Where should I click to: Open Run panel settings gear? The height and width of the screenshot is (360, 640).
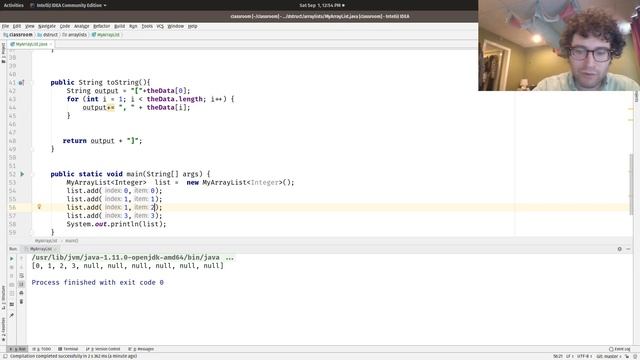(620, 249)
